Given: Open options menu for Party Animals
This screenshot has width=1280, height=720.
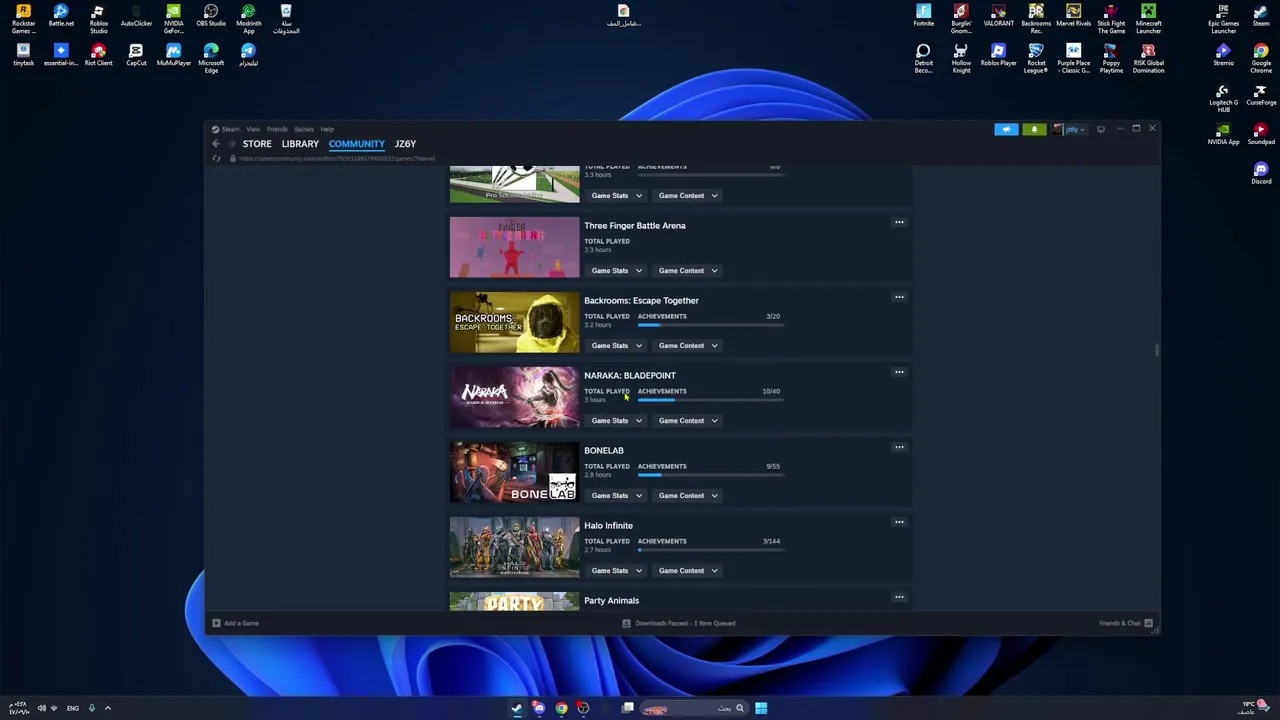Looking at the screenshot, I should [x=899, y=597].
